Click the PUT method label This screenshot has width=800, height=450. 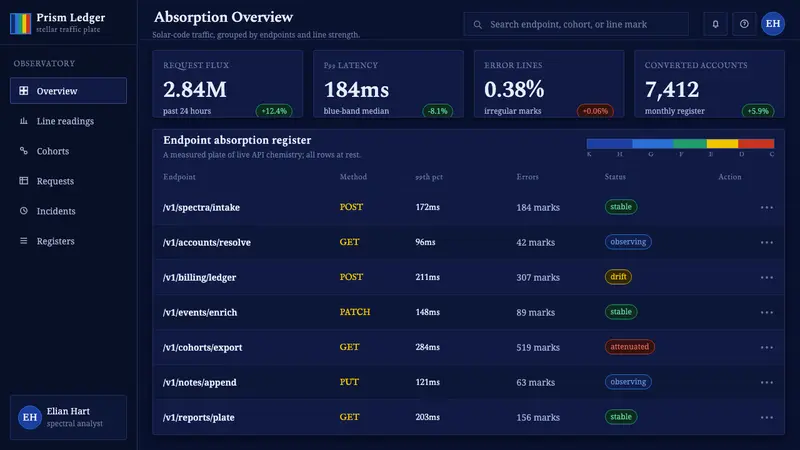tap(349, 382)
